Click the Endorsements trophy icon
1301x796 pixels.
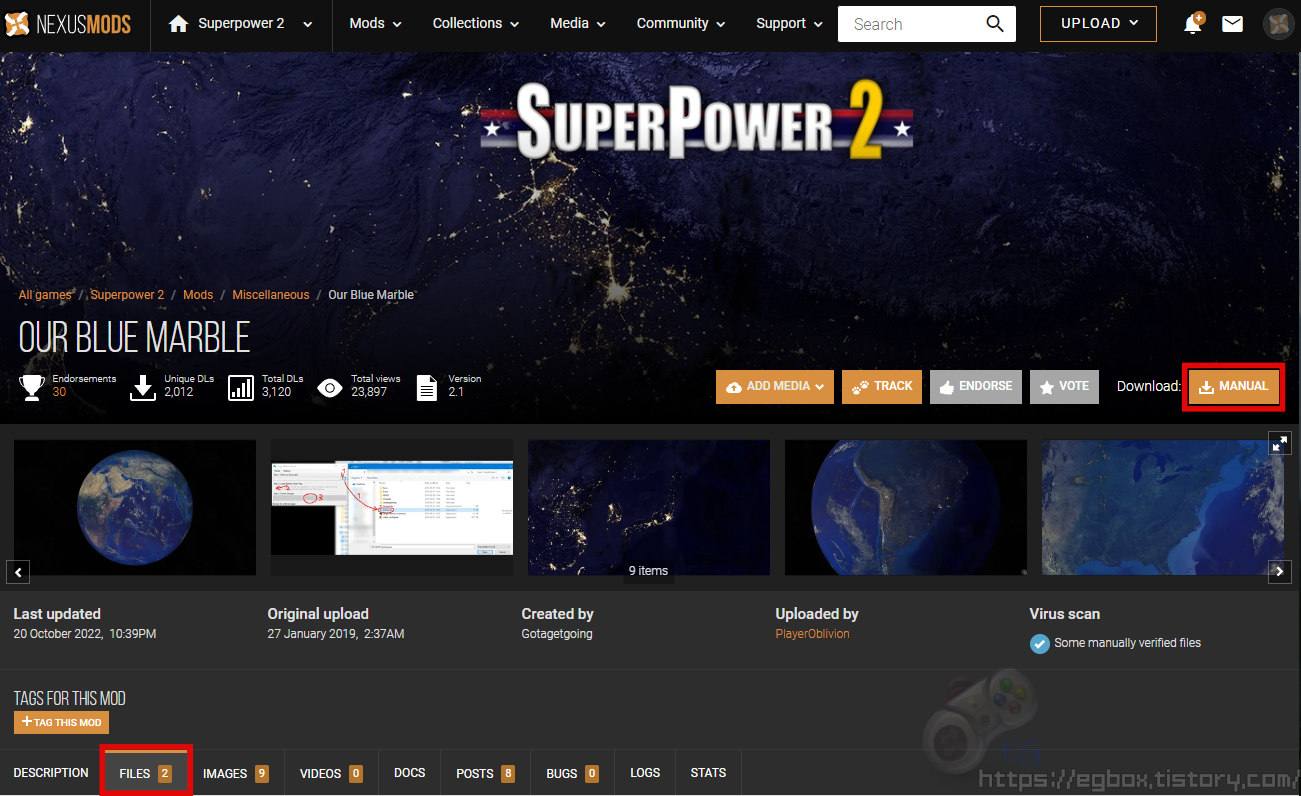pyautogui.click(x=31, y=387)
